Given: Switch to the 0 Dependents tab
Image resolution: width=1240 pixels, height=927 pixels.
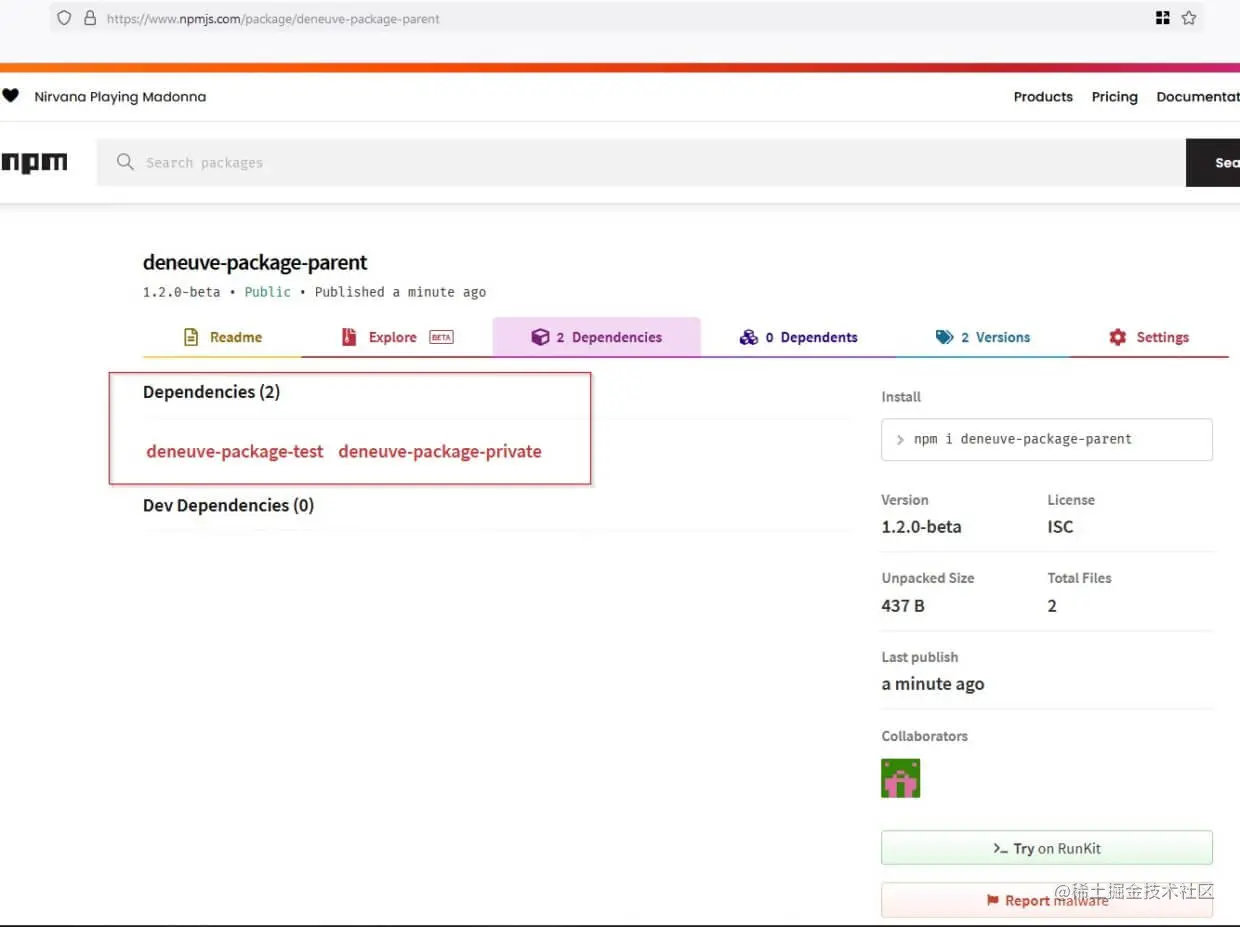Looking at the screenshot, I should [797, 337].
